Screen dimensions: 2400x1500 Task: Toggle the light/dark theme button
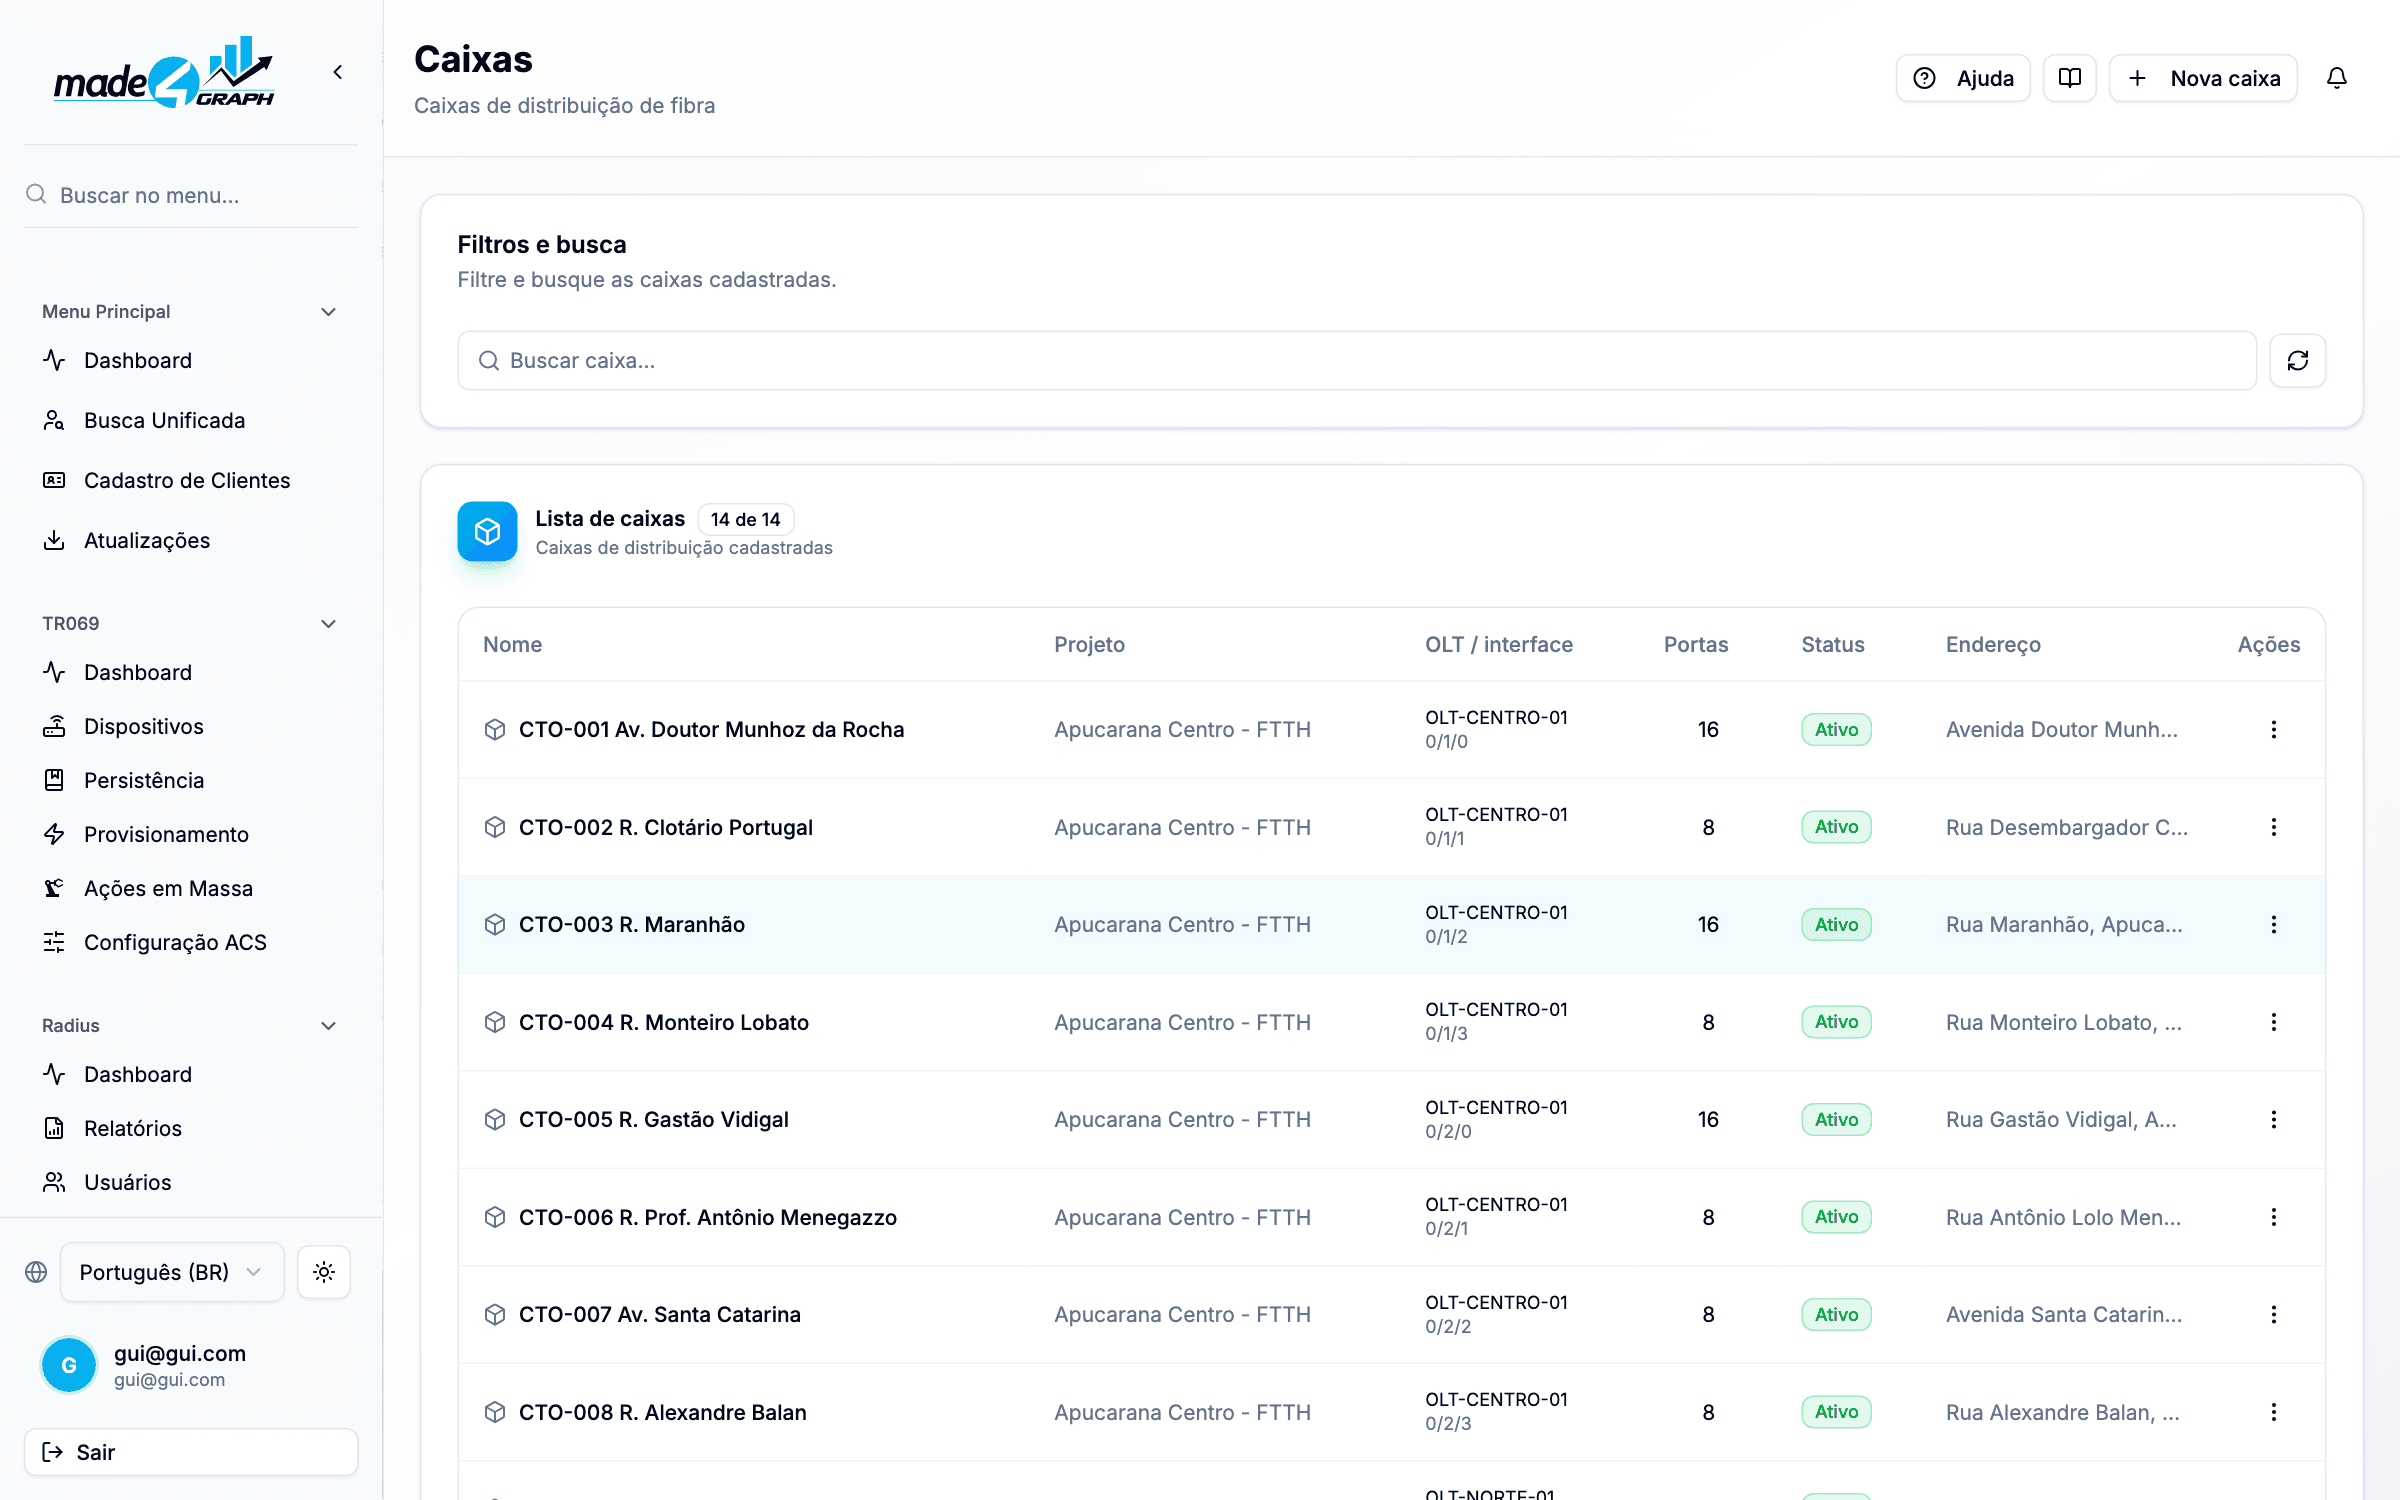[323, 1272]
